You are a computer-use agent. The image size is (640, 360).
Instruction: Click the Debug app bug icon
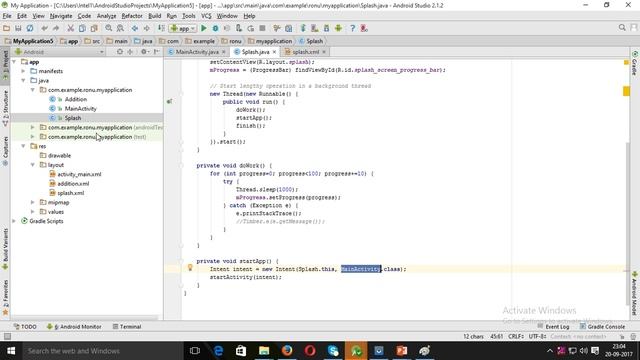point(215,28)
